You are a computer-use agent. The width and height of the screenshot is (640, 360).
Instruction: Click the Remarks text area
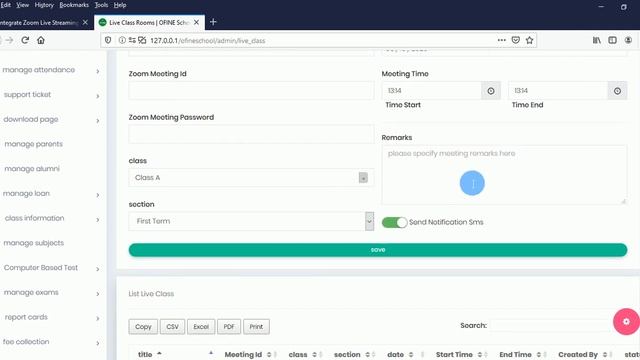tap(504, 175)
